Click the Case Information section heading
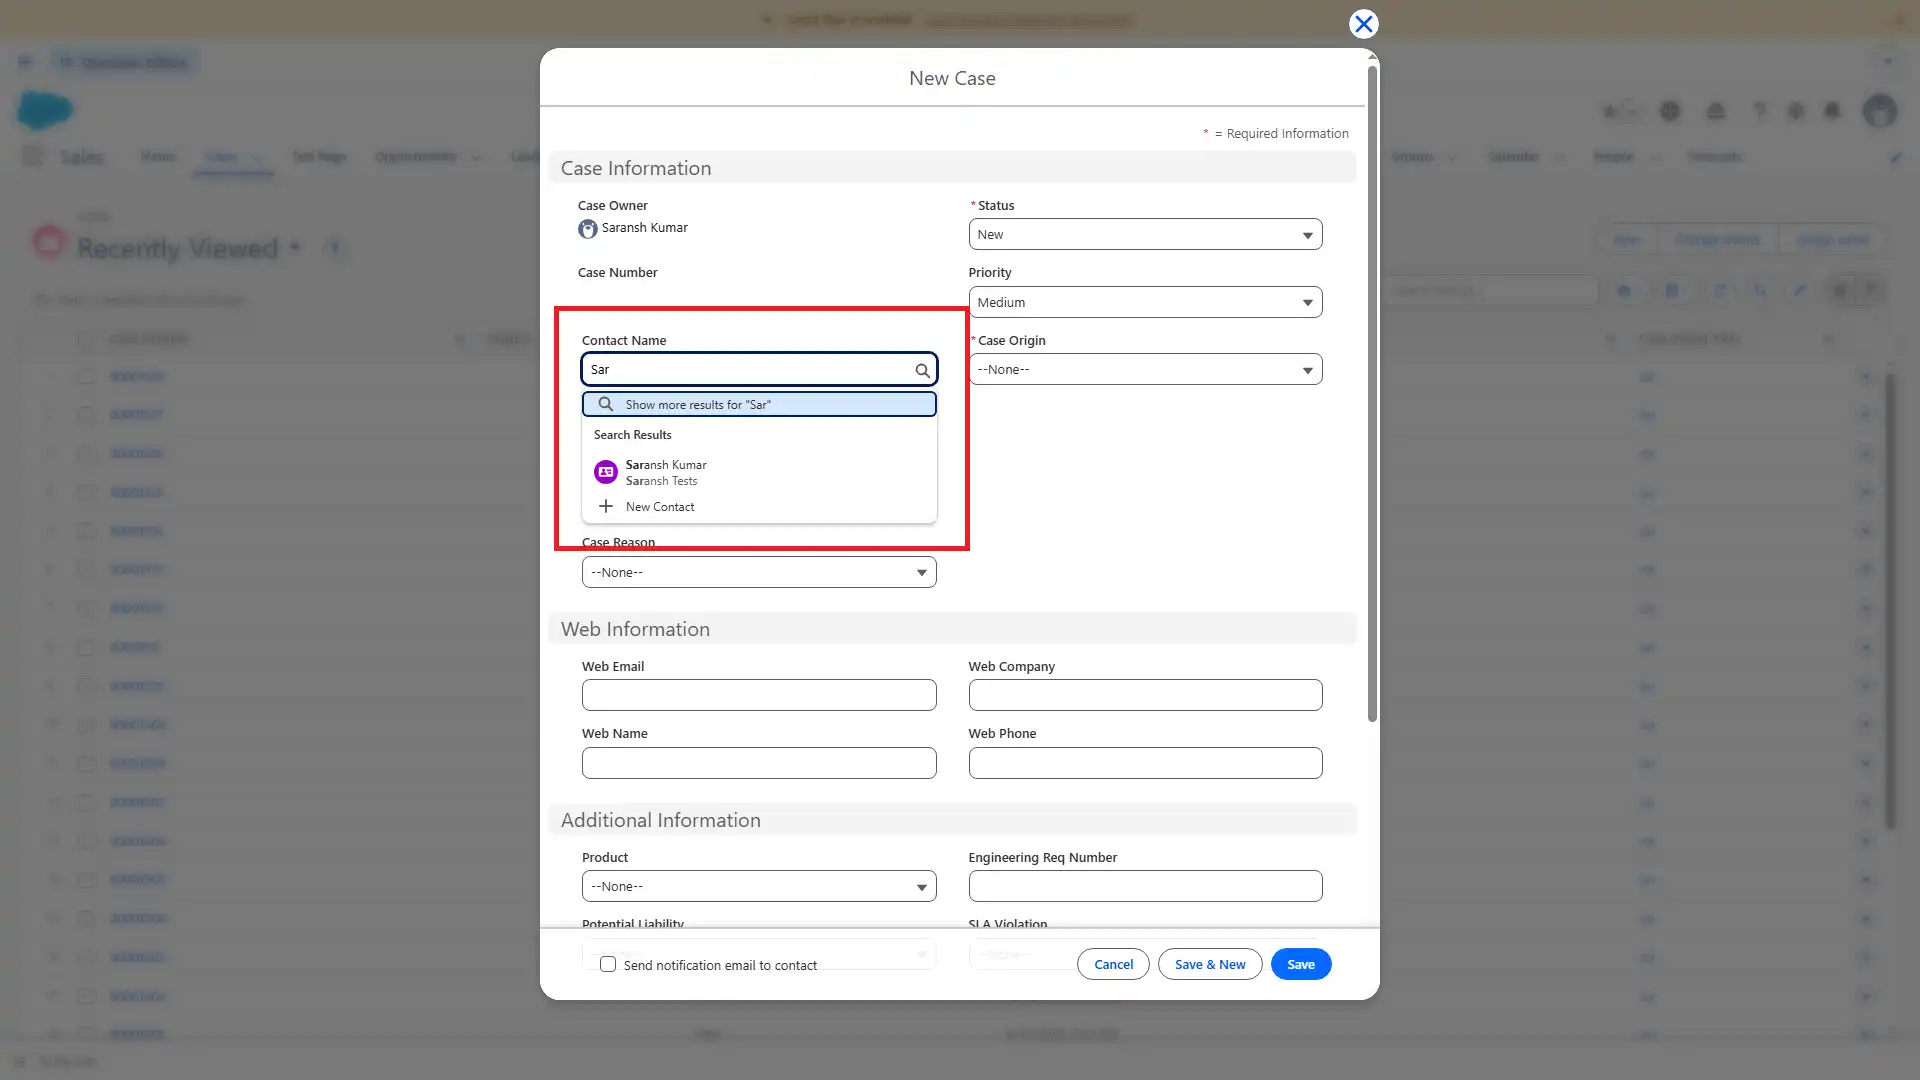The height and width of the screenshot is (1080, 1920). (636, 169)
